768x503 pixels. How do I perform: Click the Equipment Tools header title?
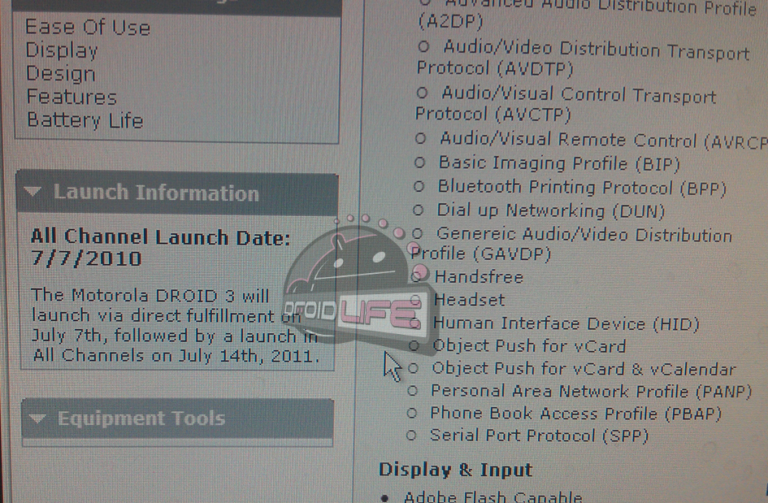pos(142,419)
